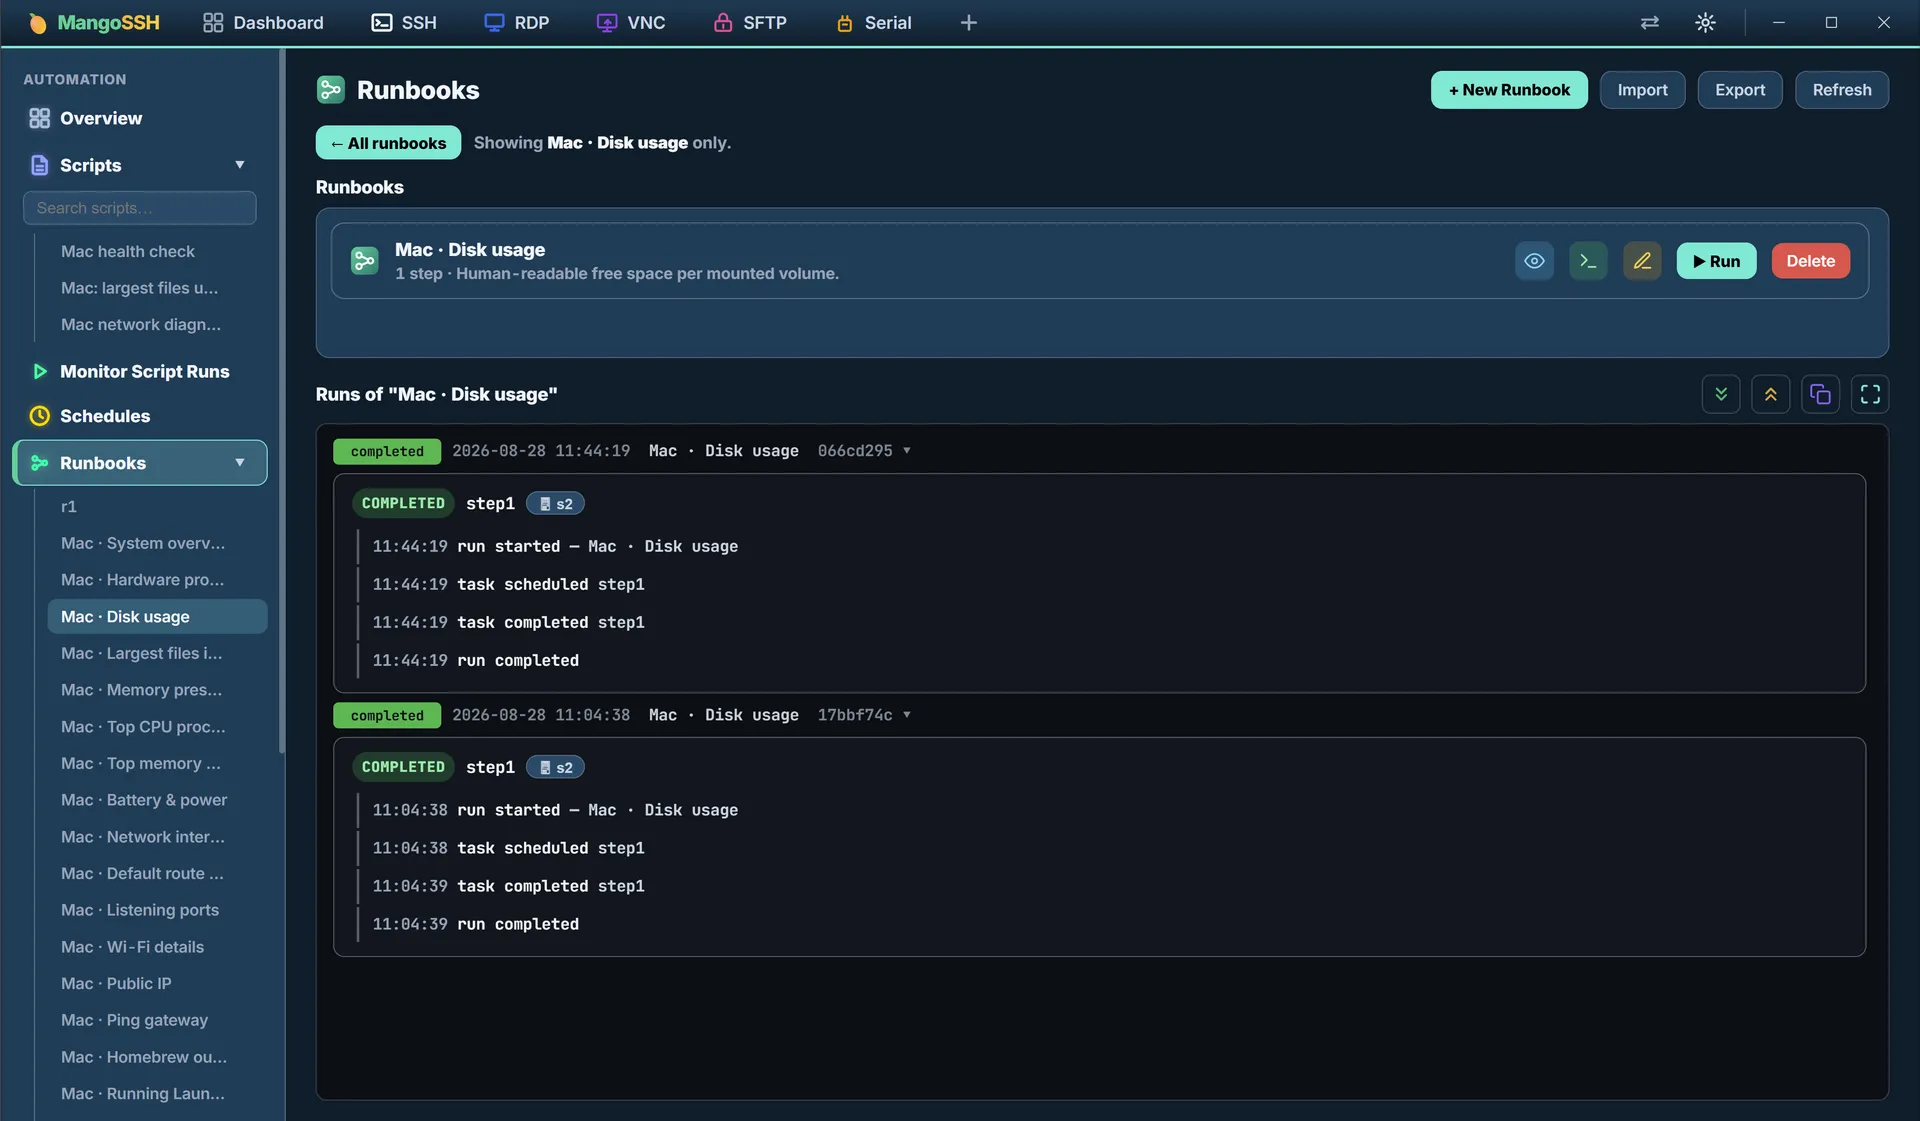Click the pencil edit icon for the runbook
Viewport: 1920px width, 1121px height.
point(1642,261)
